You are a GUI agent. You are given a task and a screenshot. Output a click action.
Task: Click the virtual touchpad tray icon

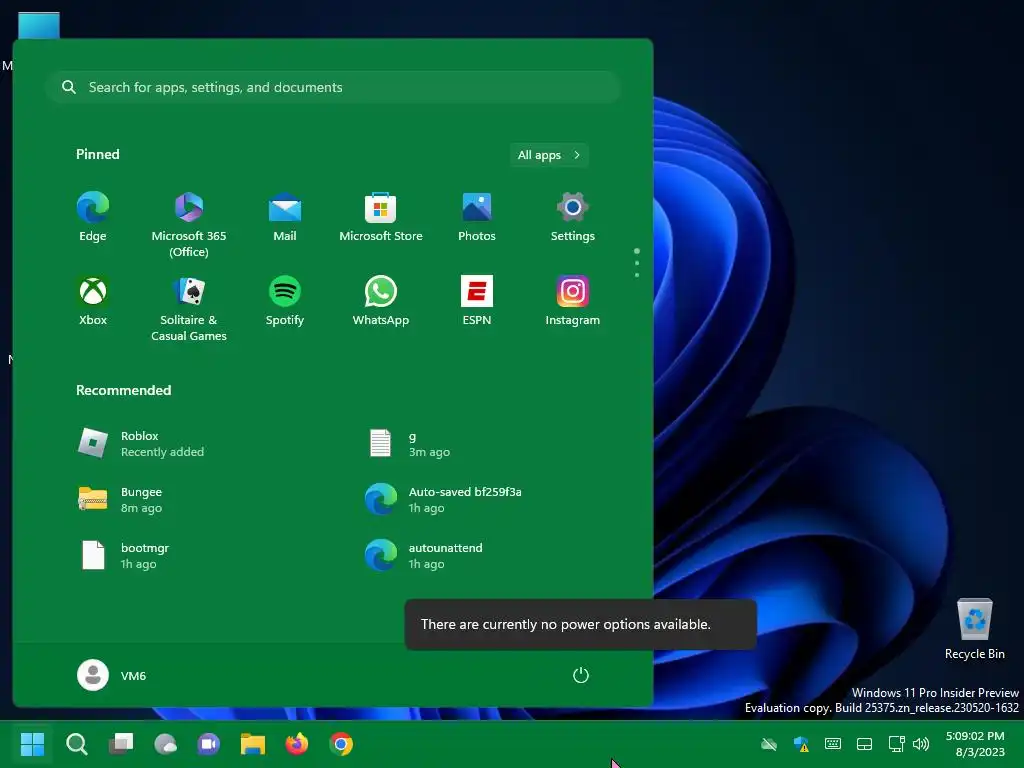(865, 744)
